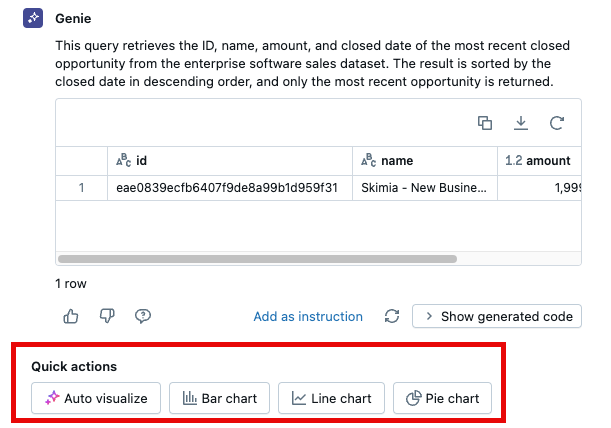Image resolution: width=611 pixels, height=428 pixels.
Task: Click the Genie sparkle avatar icon
Action: click(33, 19)
